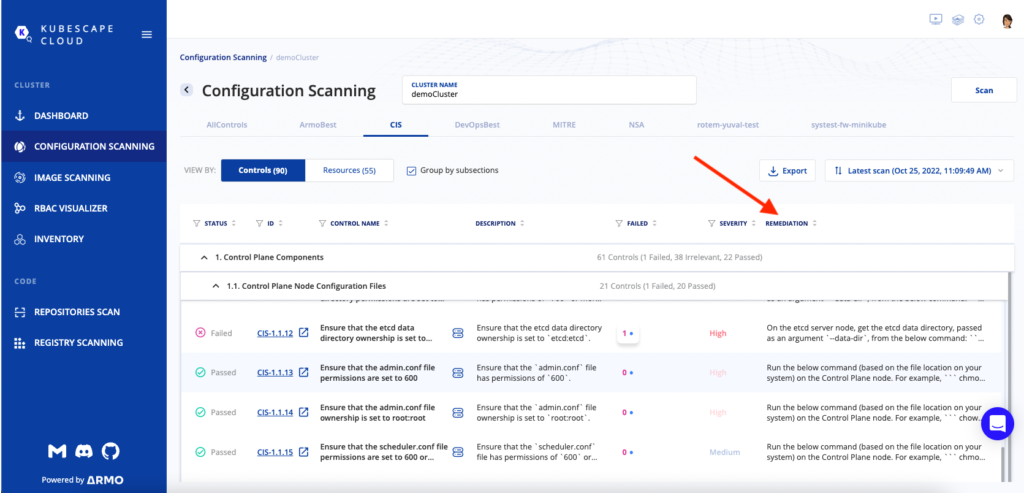Open the Latest scan date dropdown
1024x493 pixels.
(x=920, y=171)
